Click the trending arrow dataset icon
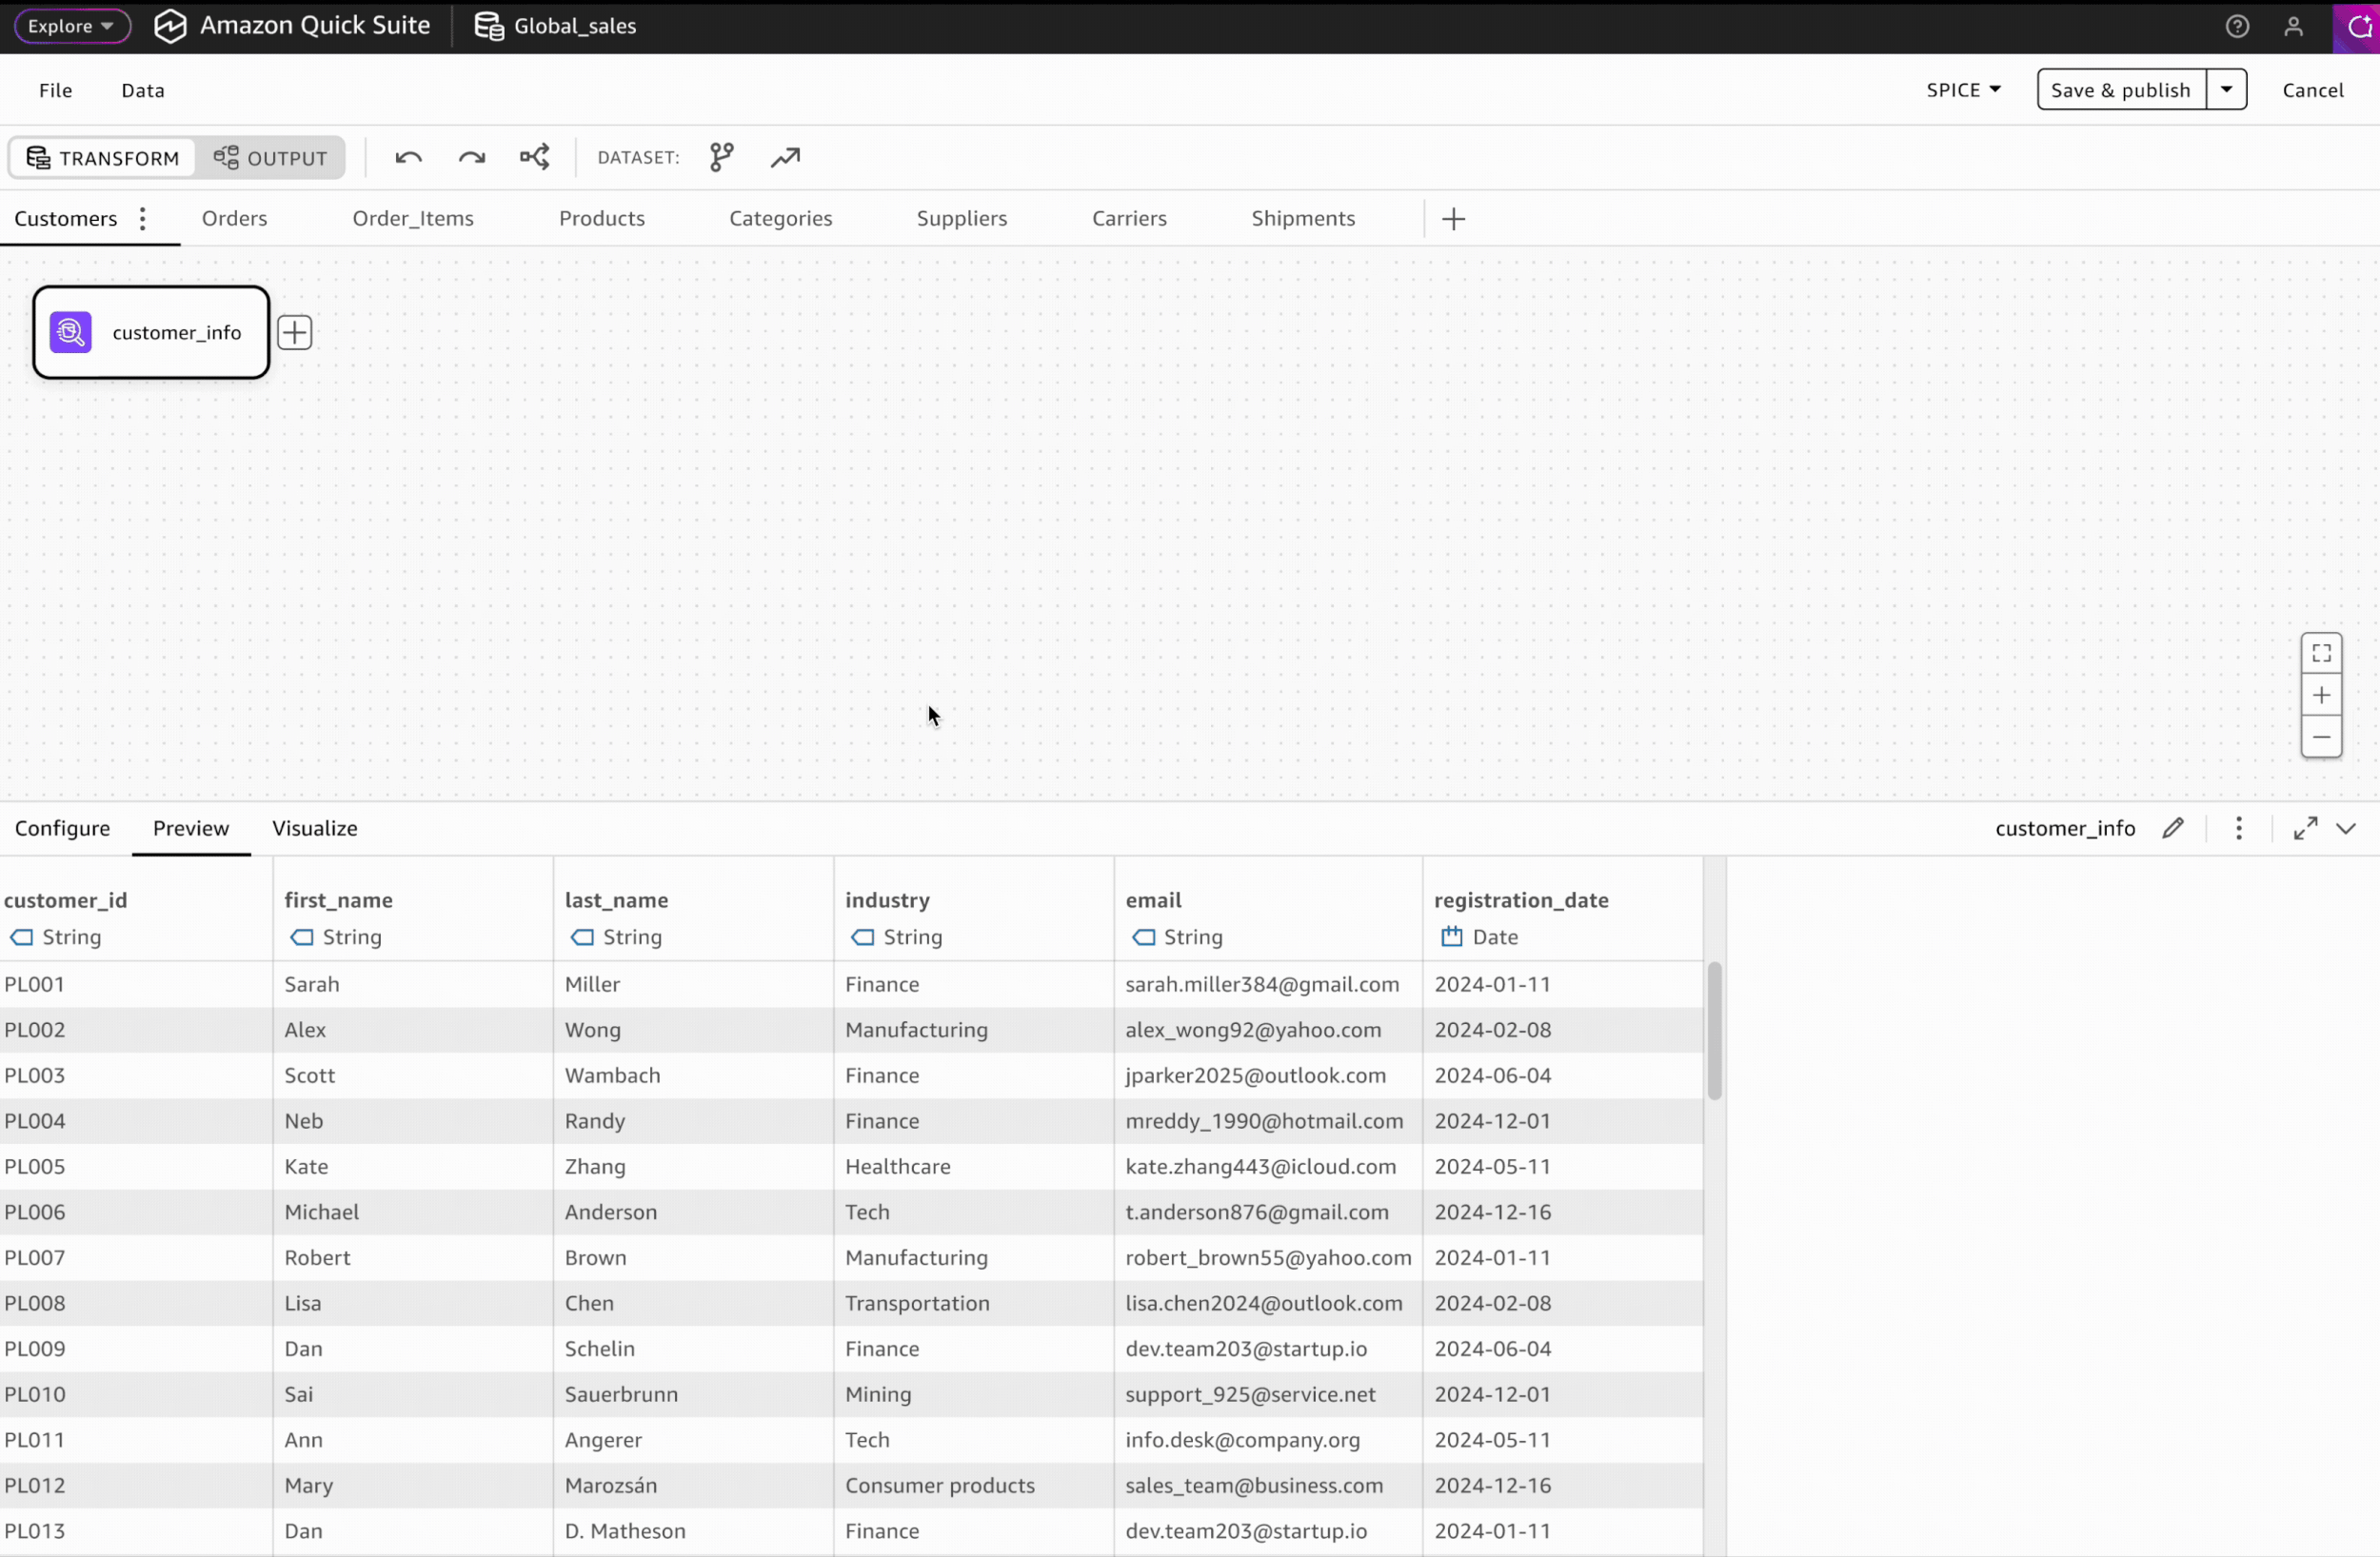The width and height of the screenshot is (2380, 1557). coord(785,157)
